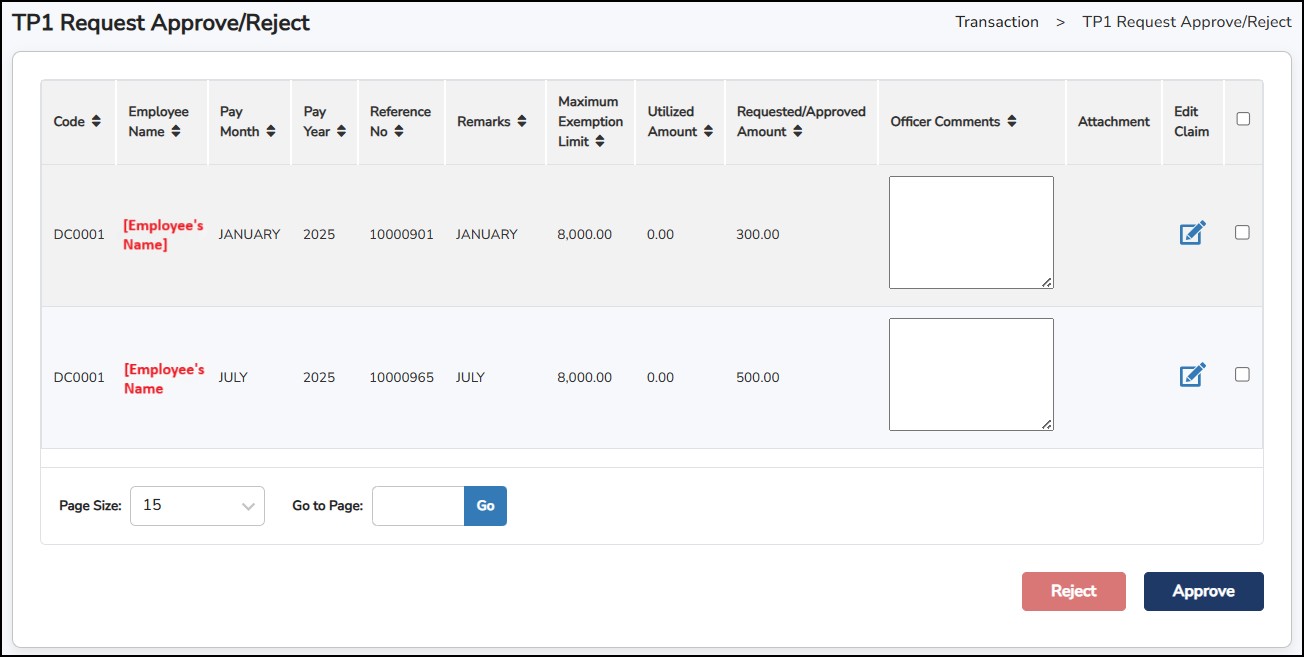Click the Go to Page input field
Screen dimensions: 1304x657
pyautogui.click(x=418, y=506)
